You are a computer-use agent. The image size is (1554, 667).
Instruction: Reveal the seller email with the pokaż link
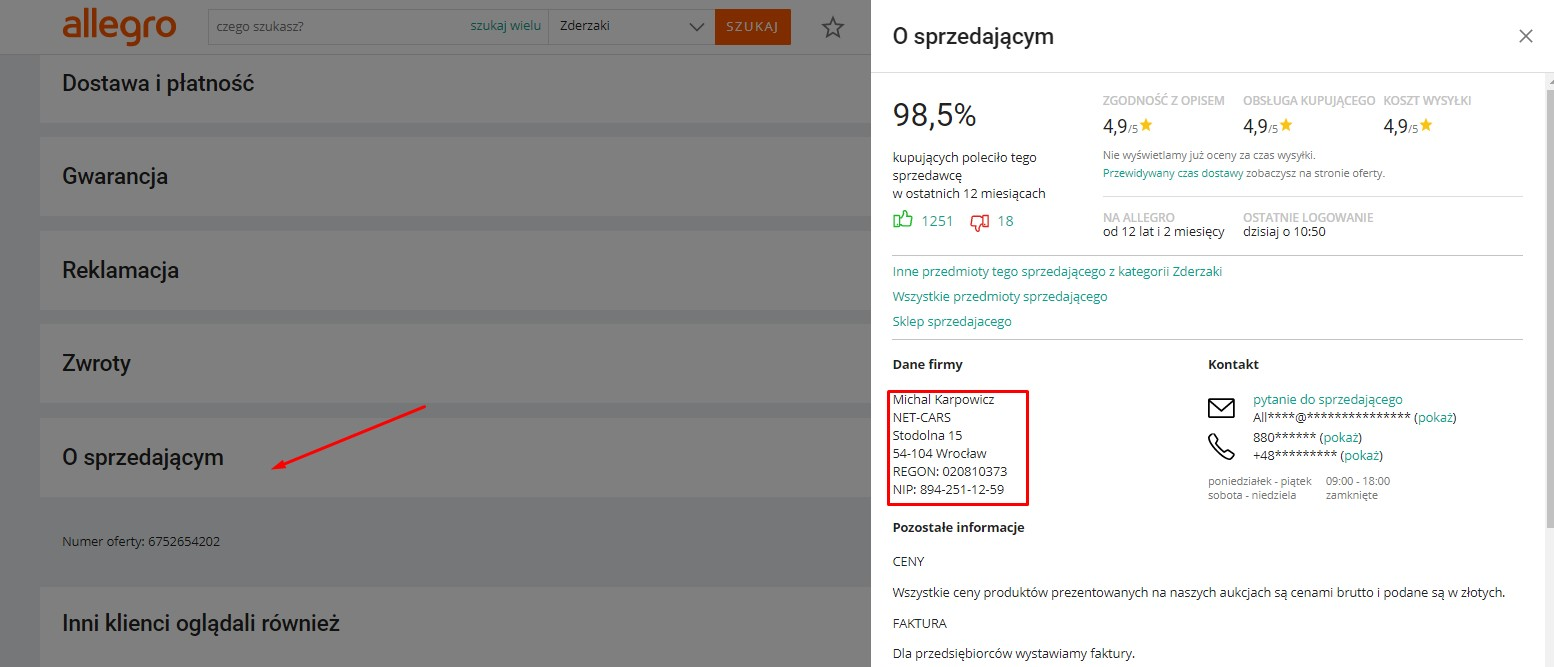pyautogui.click(x=1436, y=417)
